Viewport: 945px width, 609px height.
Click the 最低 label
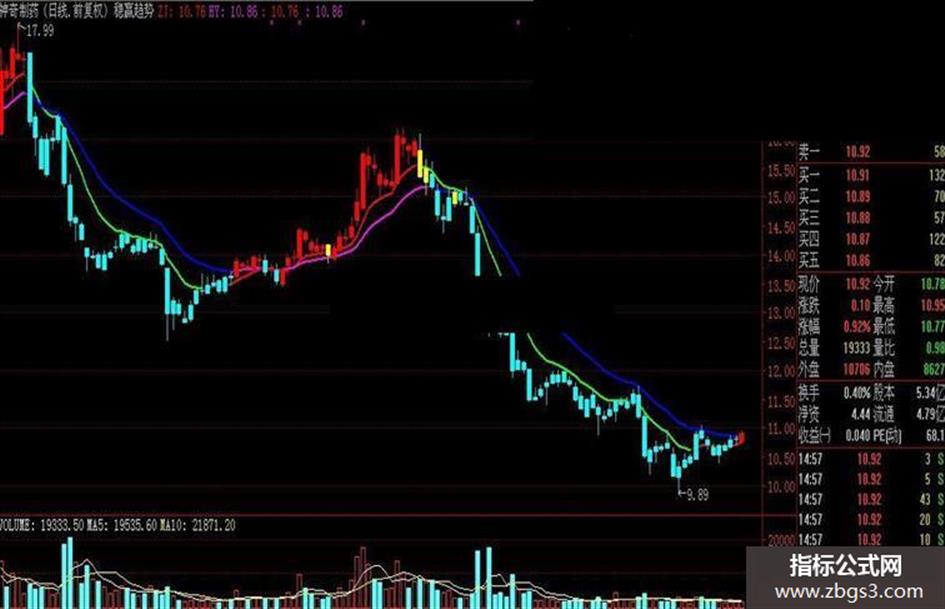884,327
